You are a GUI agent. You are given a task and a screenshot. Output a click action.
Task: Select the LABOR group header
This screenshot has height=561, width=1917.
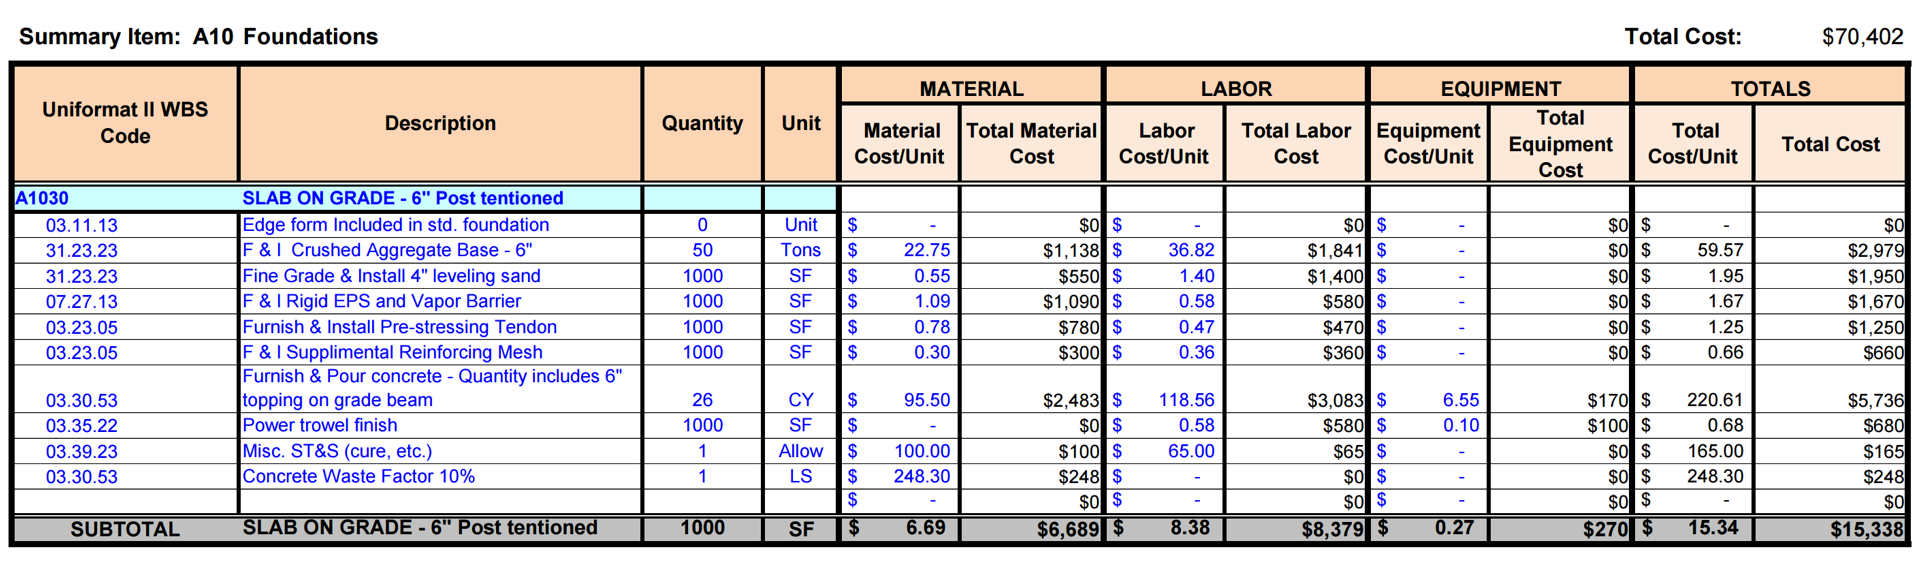coord(1235,88)
